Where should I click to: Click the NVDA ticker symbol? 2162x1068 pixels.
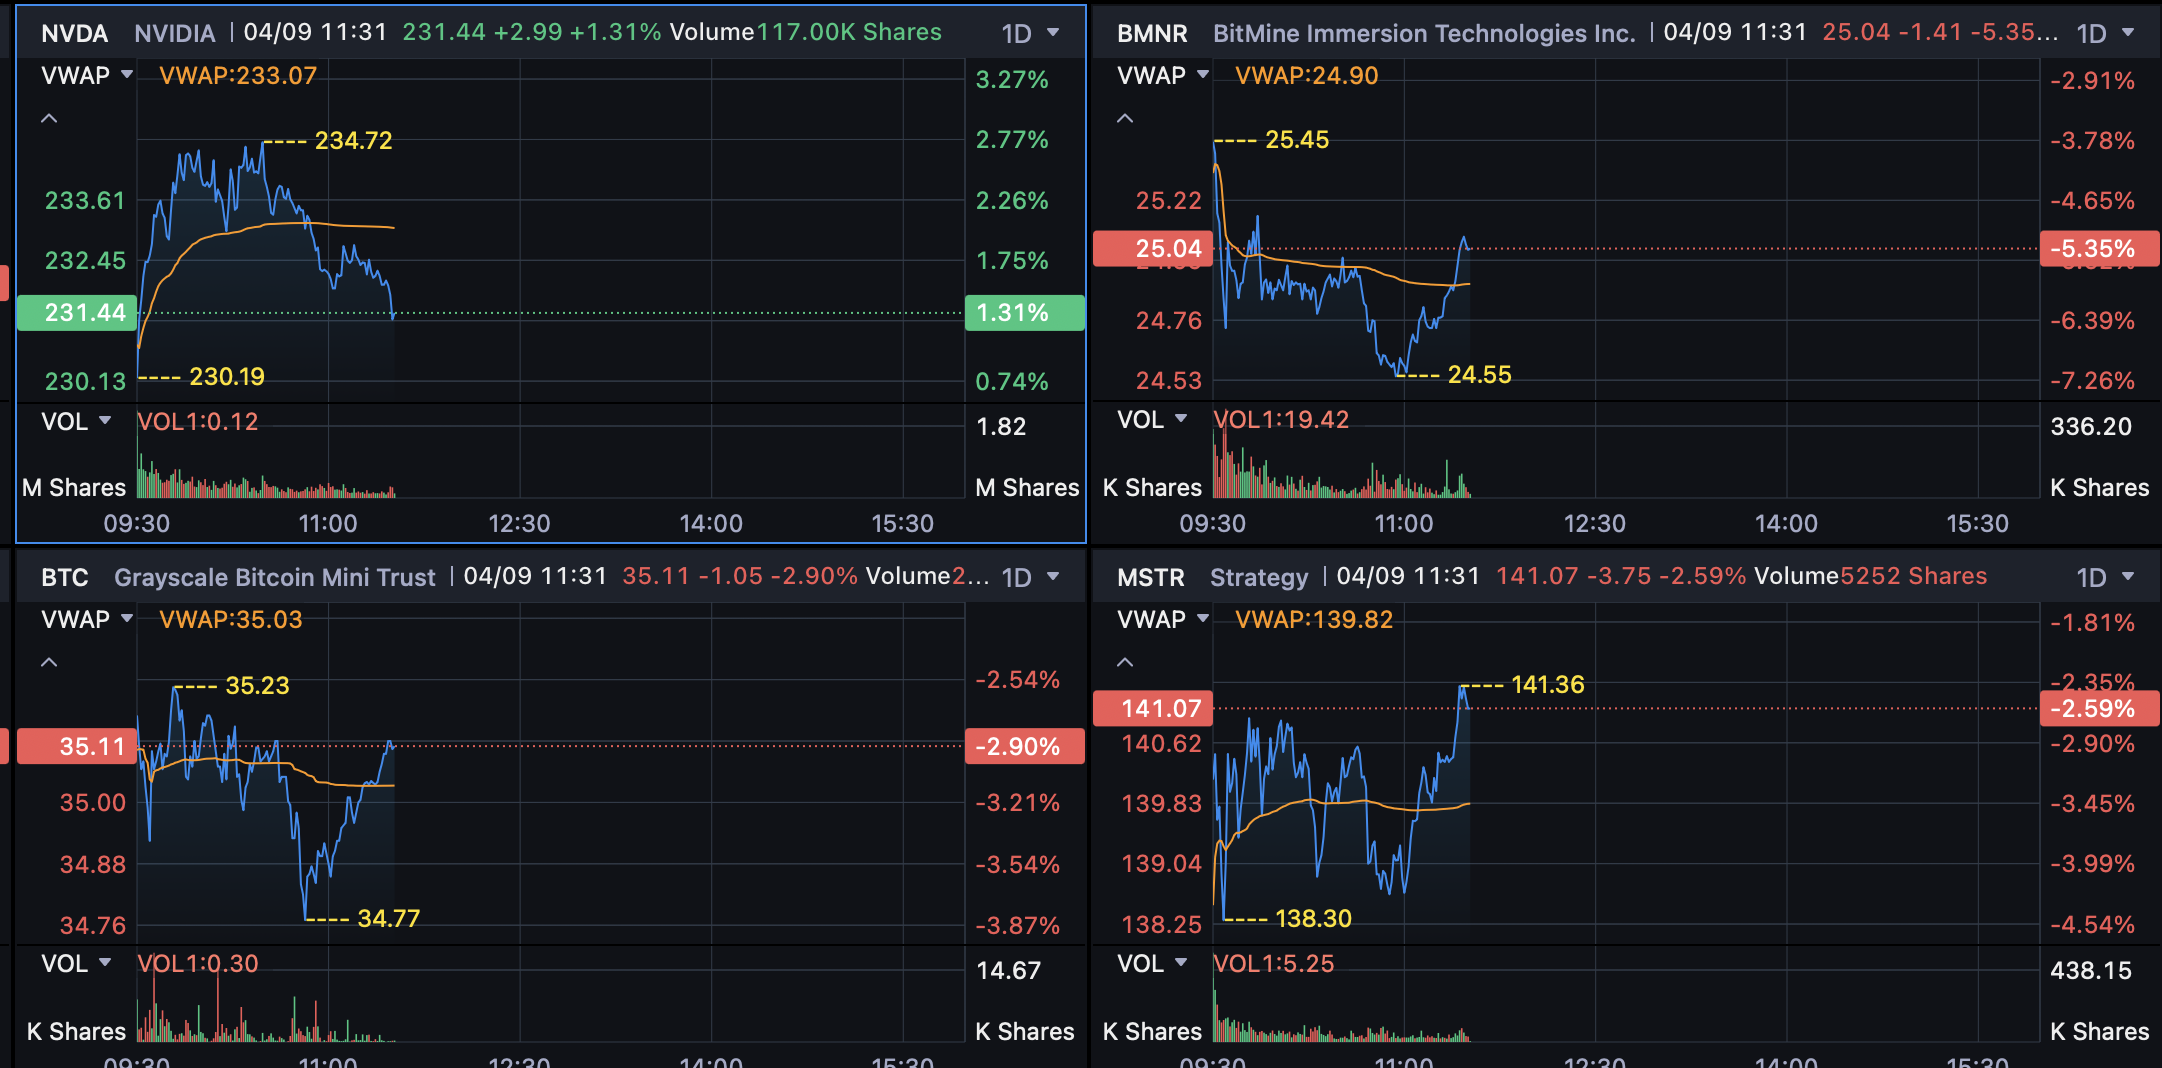point(75,33)
